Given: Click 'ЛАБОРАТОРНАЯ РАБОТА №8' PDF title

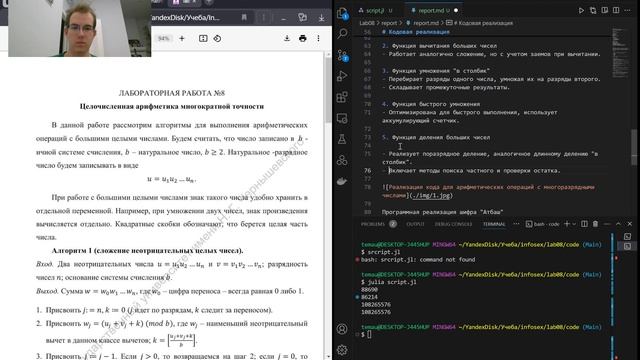Looking at the screenshot, I should pyautogui.click(x=172, y=93).
